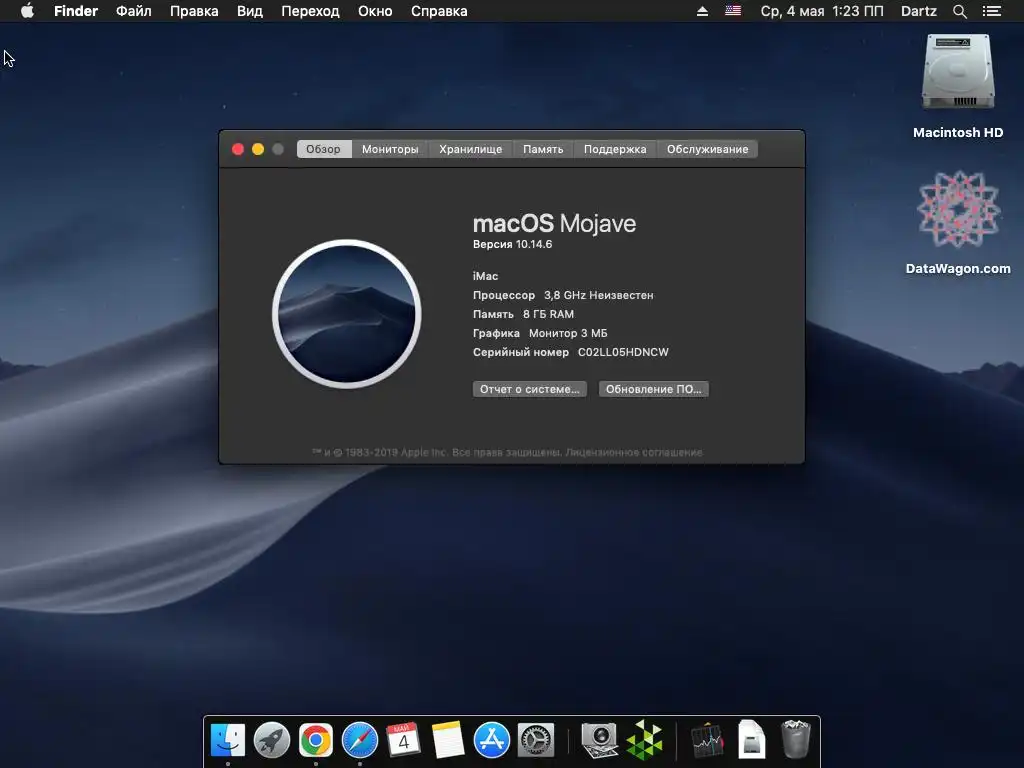The width and height of the screenshot is (1024, 768).
Task: Switch to the Хранилище tab
Action: point(470,149)
